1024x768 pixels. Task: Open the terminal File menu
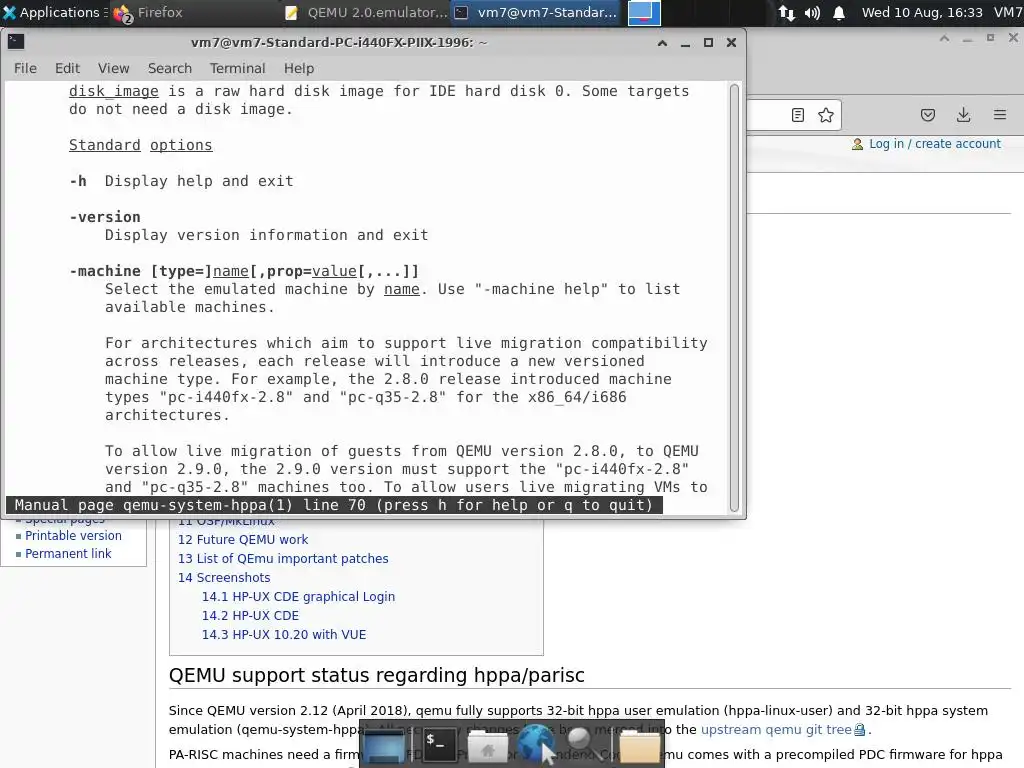click(x=25, y=68)
